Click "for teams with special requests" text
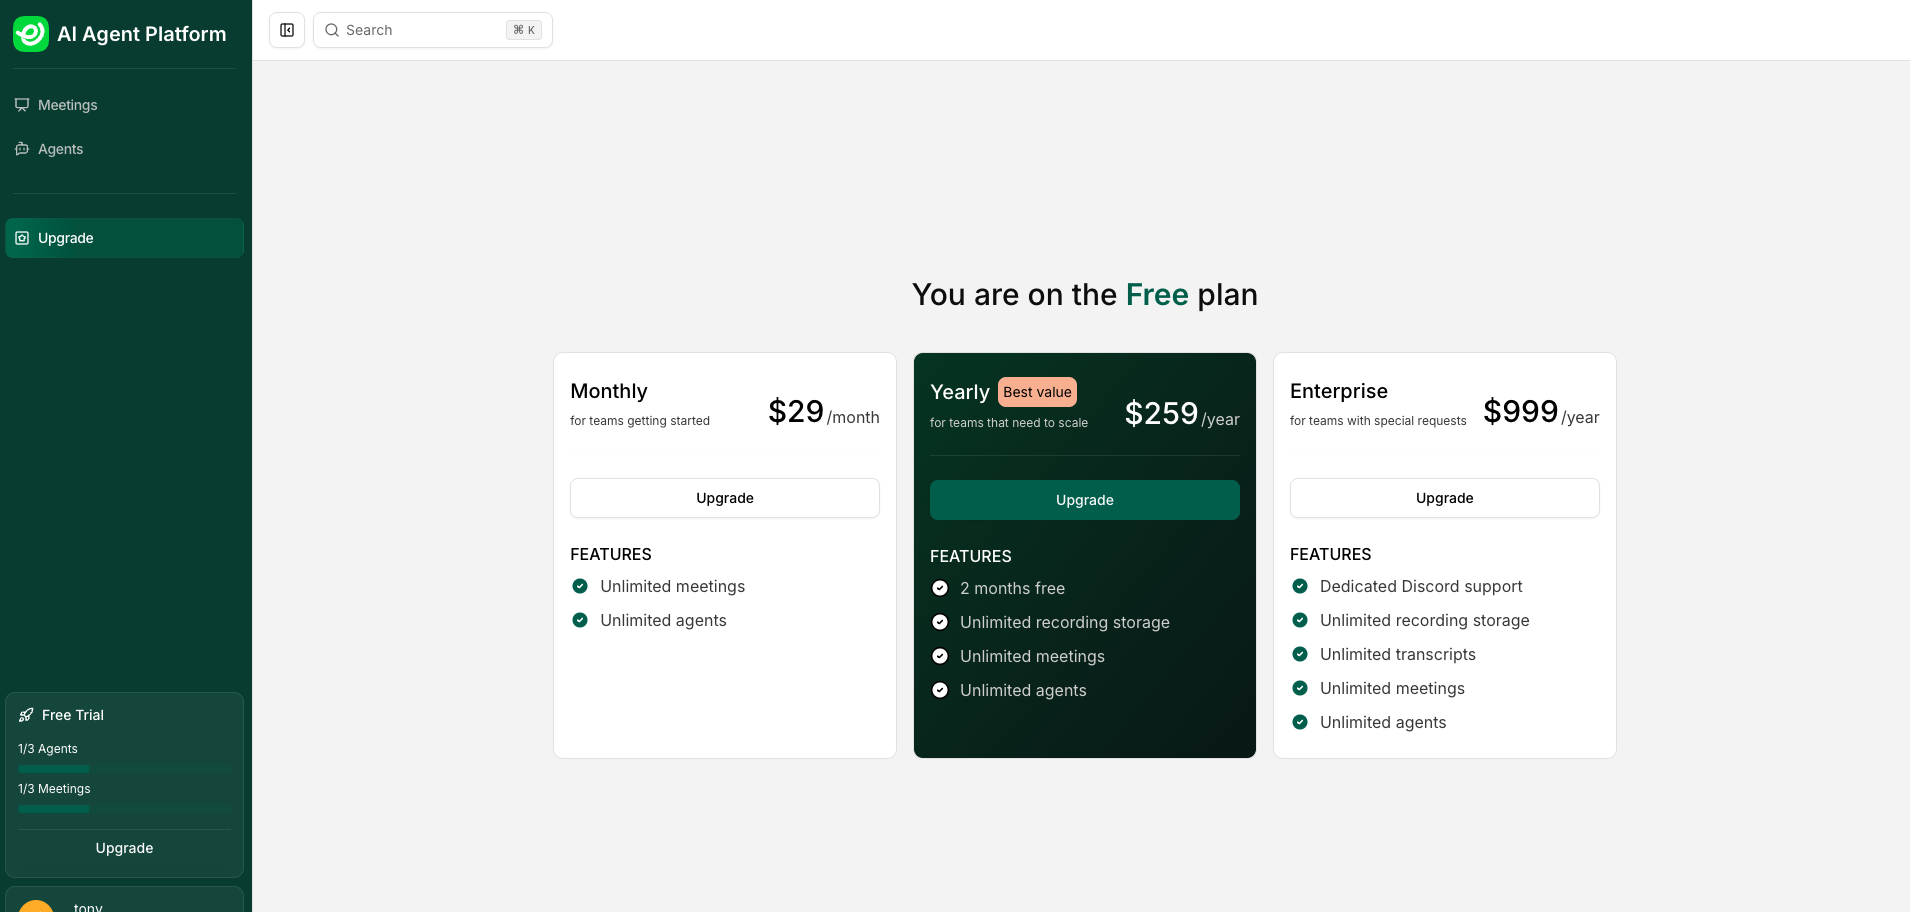This screenshot has width=1910, height=912. (1378, 421)
